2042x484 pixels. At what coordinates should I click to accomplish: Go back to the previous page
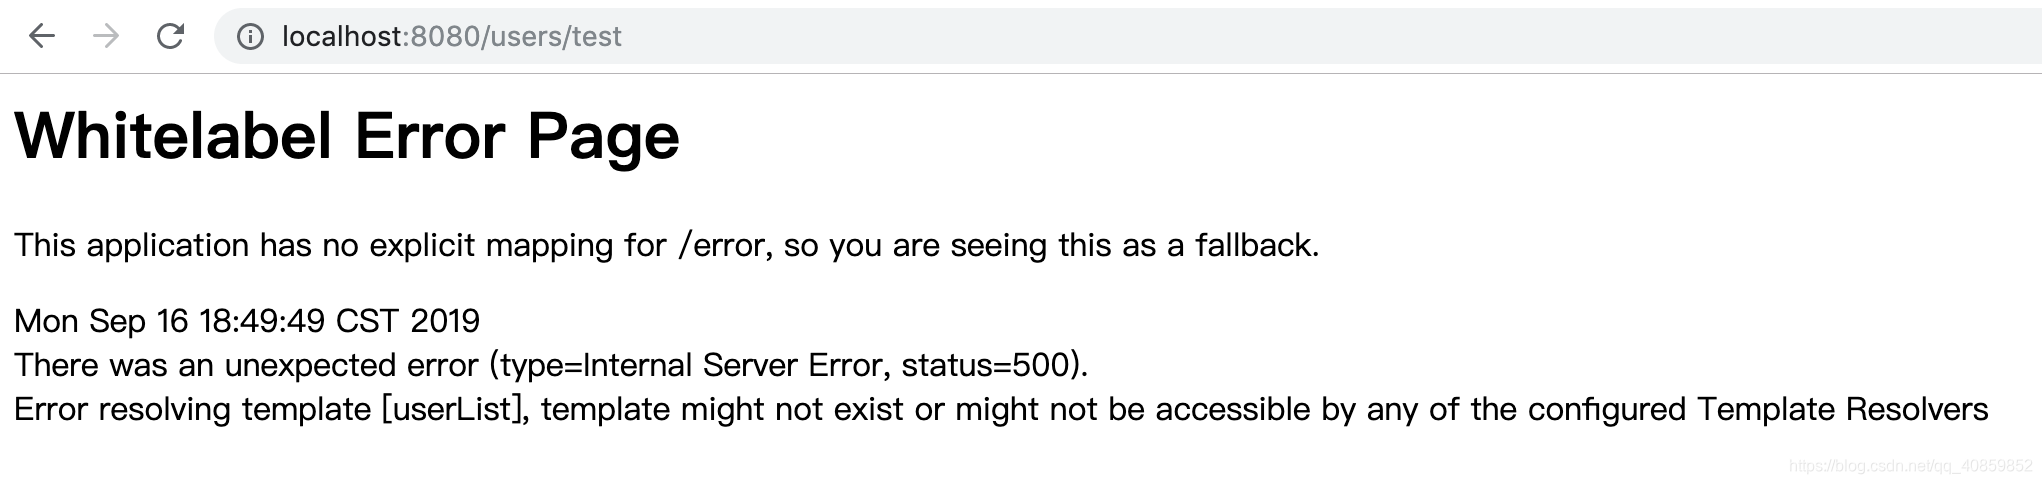(x=42, y=37)
